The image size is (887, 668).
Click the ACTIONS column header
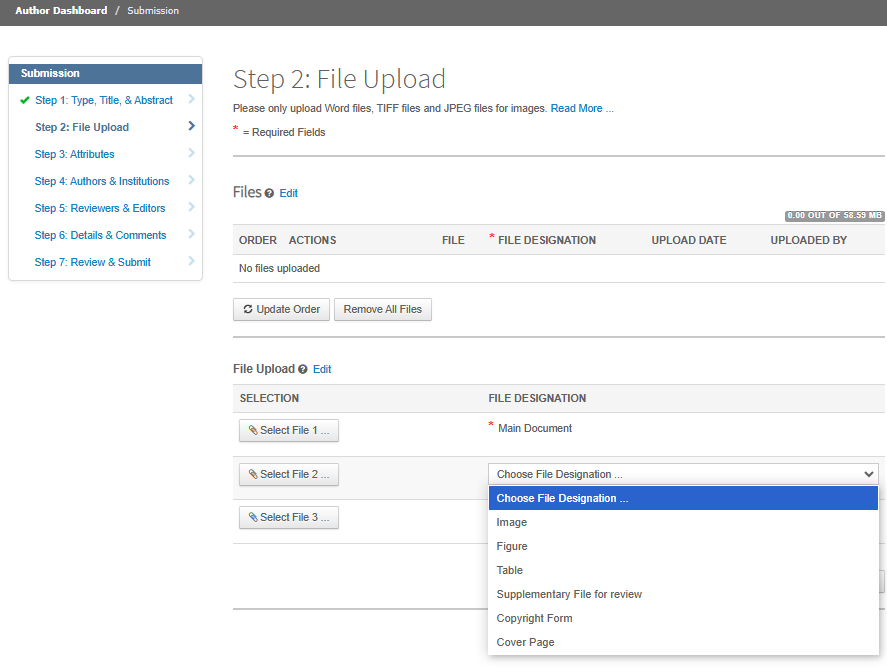(x=312, y=240)
